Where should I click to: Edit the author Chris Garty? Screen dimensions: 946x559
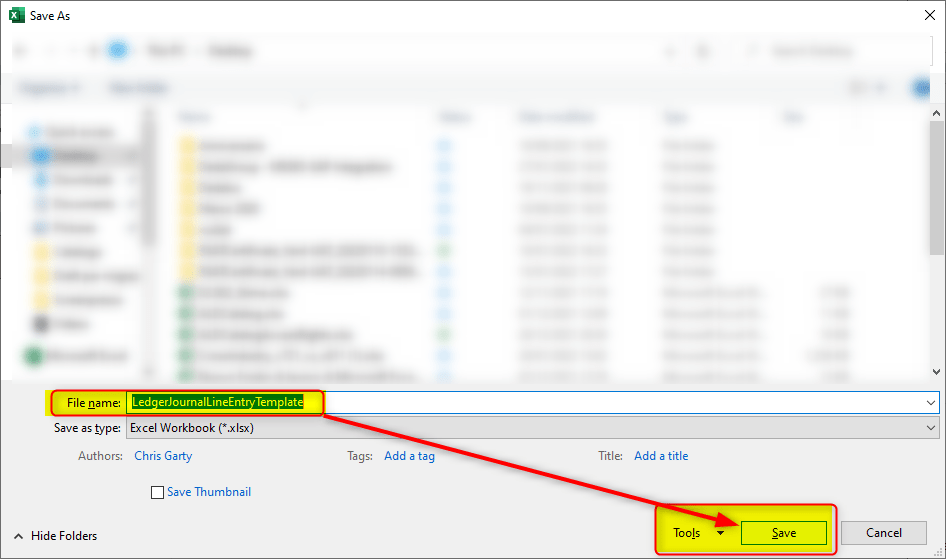tap(163, 456)
